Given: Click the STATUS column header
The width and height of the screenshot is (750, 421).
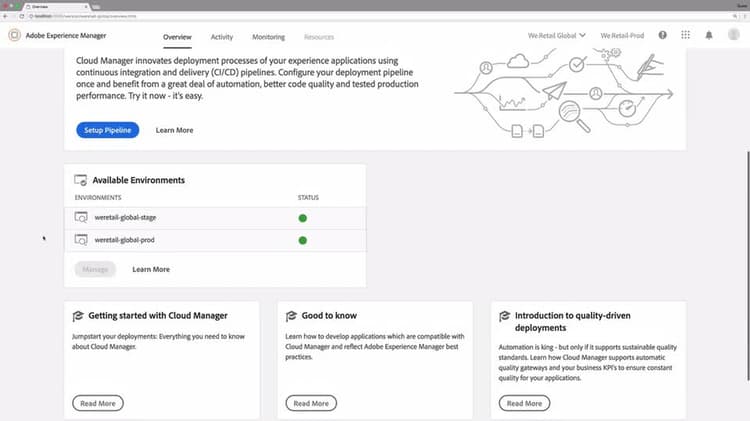Looking at the screenshot, I should (308, 198).
